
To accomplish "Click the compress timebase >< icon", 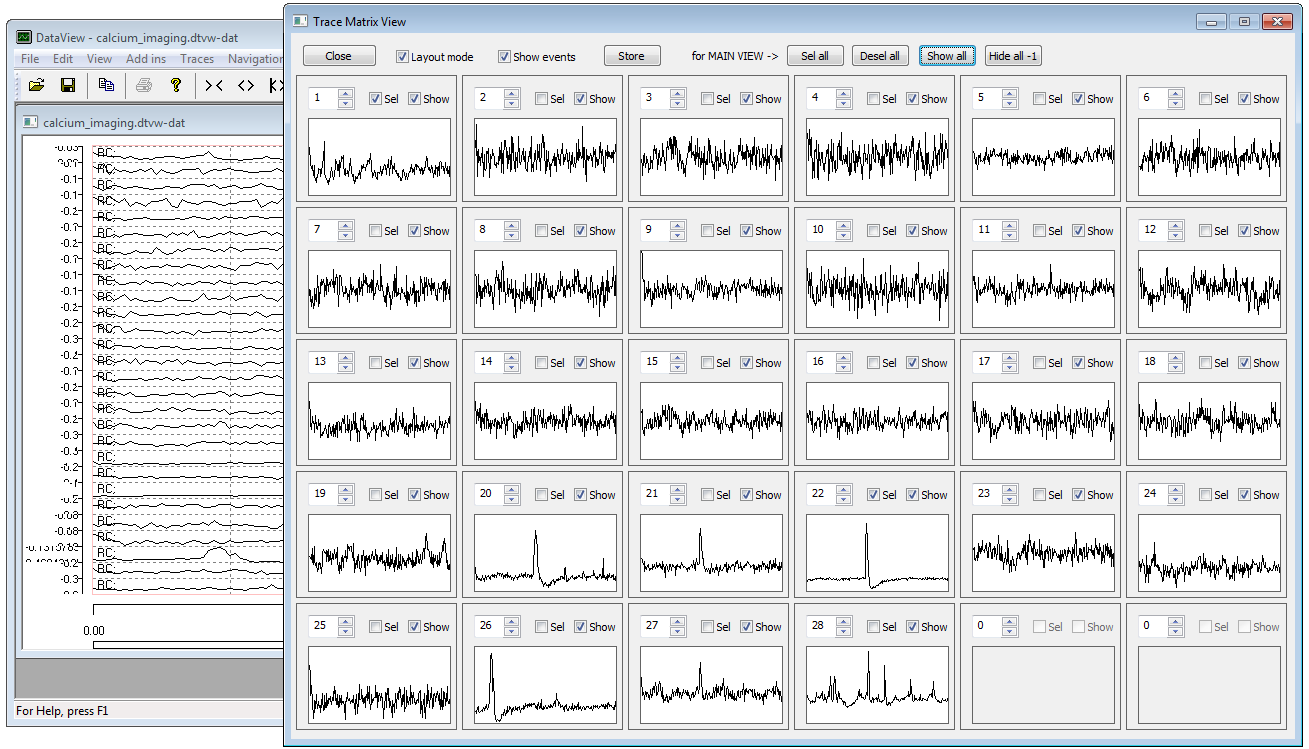I will [214, 85].
